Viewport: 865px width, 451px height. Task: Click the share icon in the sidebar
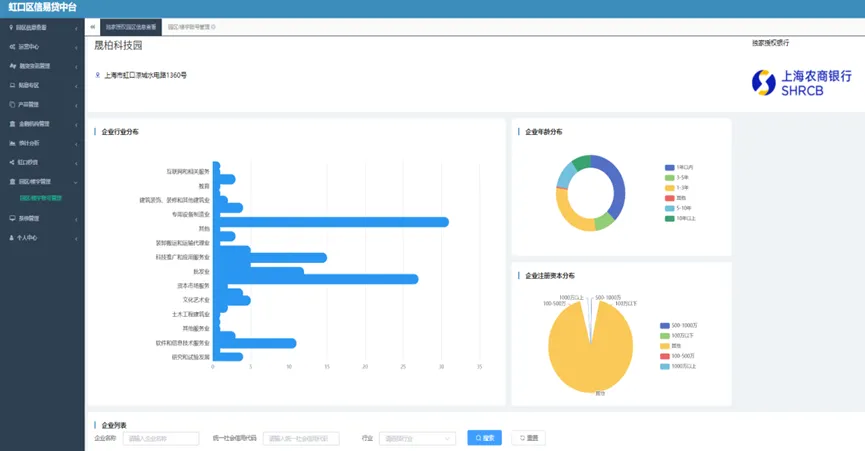click(x=12, y=162)
